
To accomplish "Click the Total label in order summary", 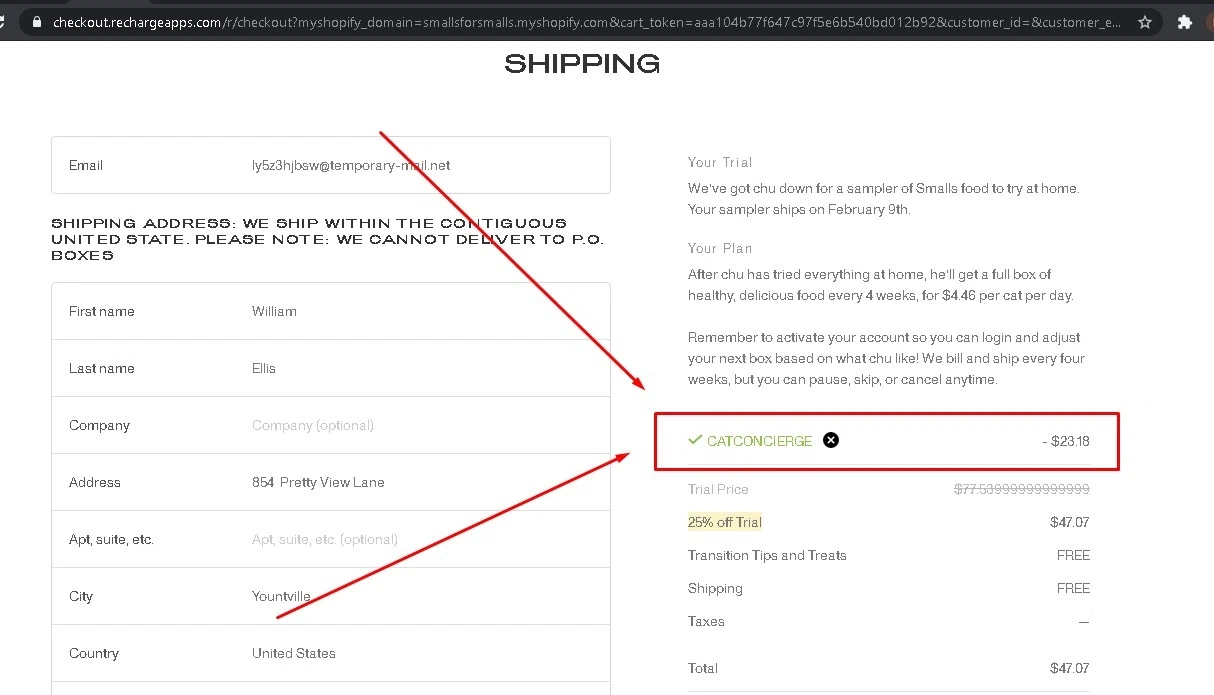I will pyautogui.click(x=703, y=668).
